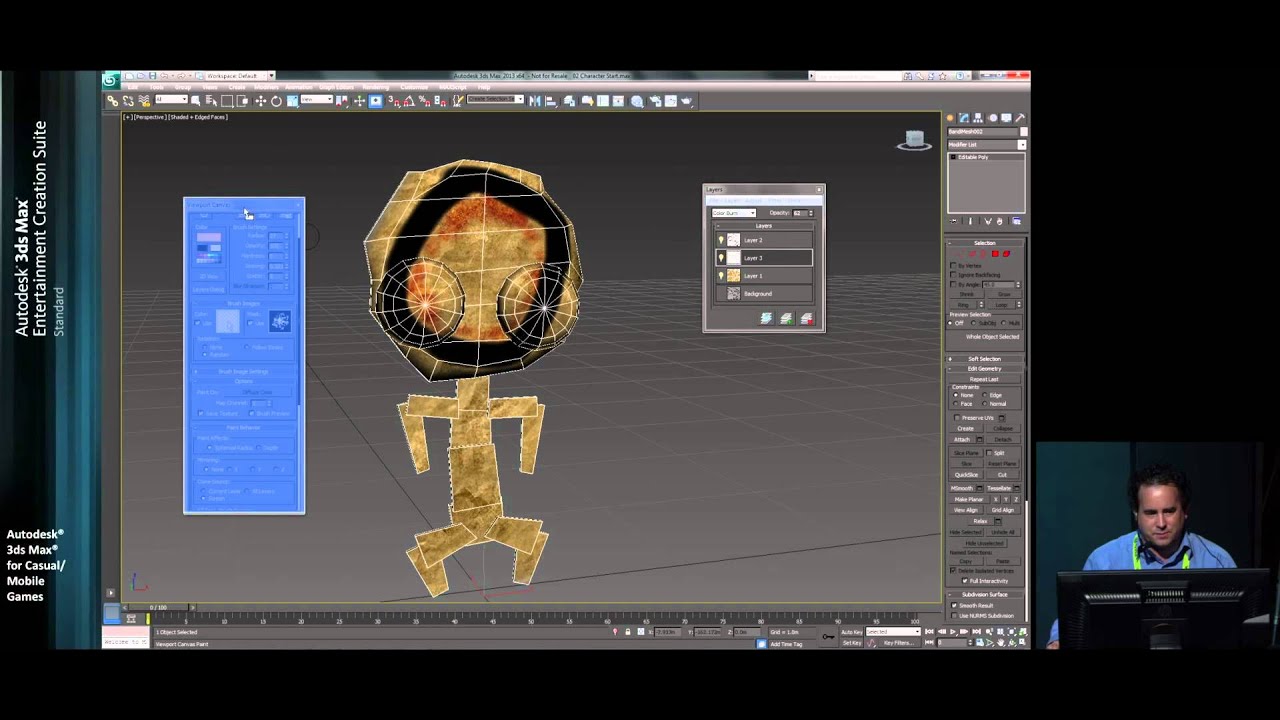
Task: Check the By Vertex option
Action: tap(952, 266)
